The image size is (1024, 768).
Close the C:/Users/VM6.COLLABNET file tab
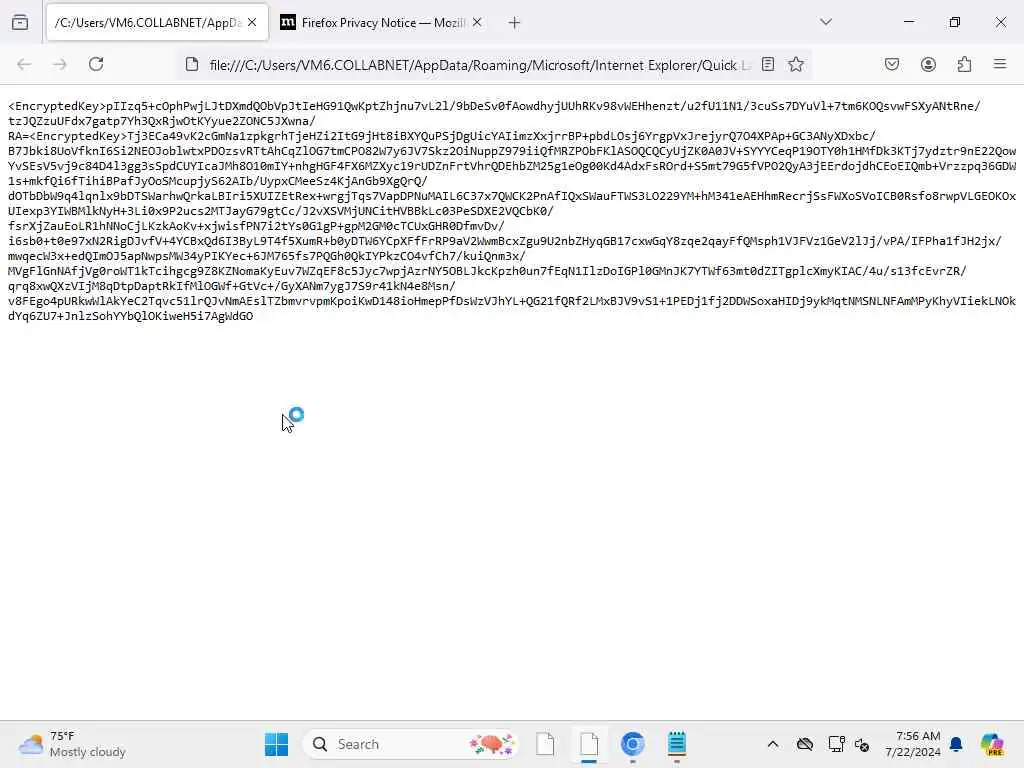(x=252, y=23)
